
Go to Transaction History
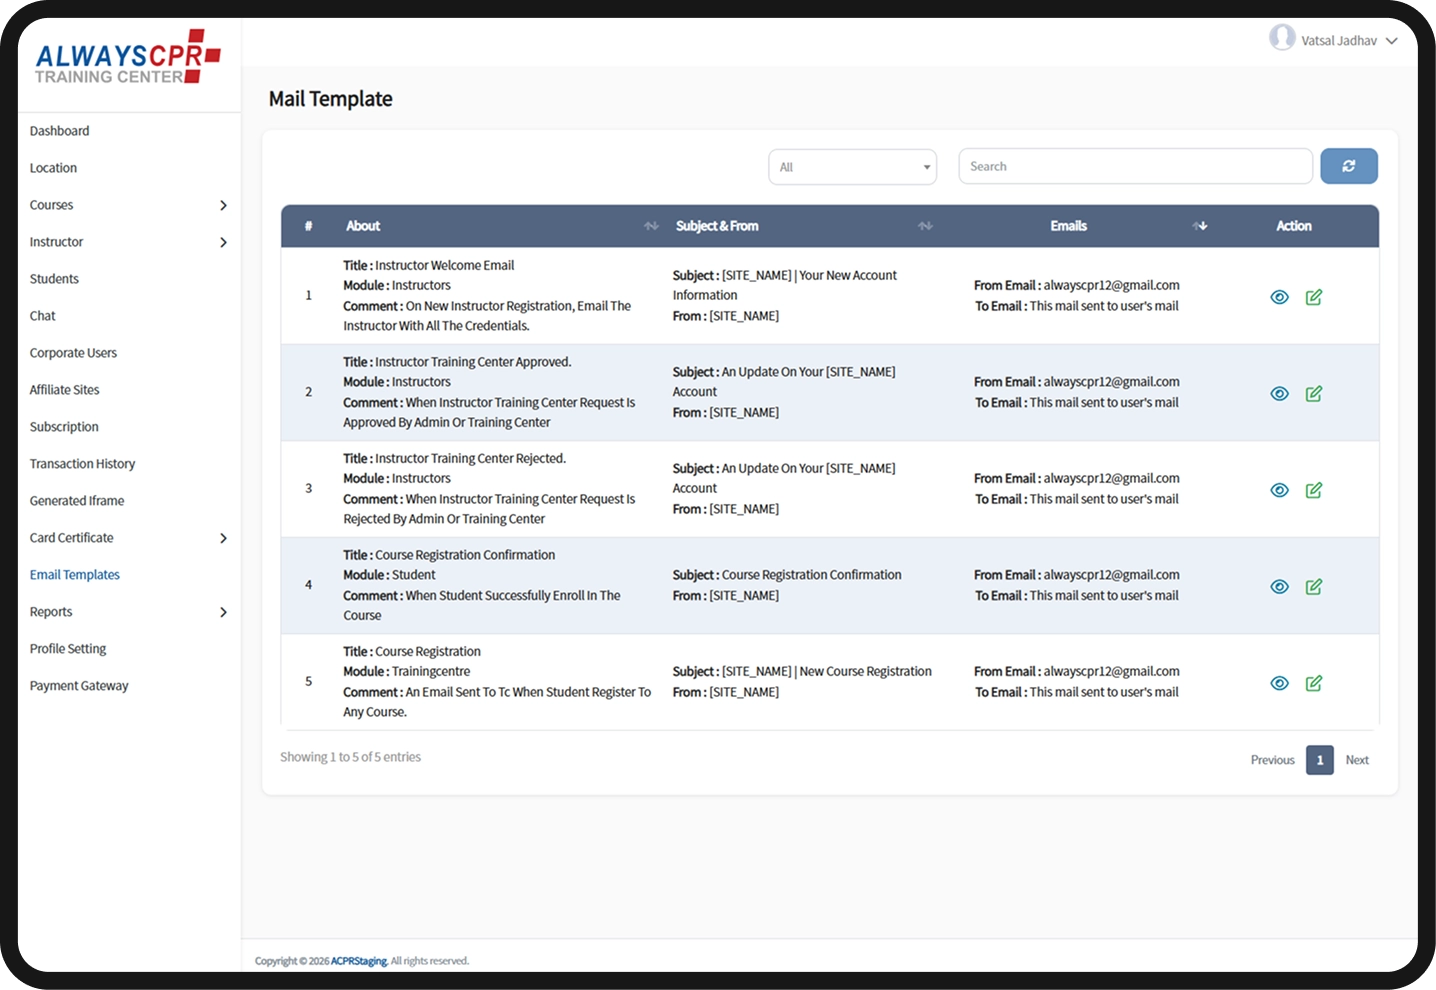[x=82, y=464]
